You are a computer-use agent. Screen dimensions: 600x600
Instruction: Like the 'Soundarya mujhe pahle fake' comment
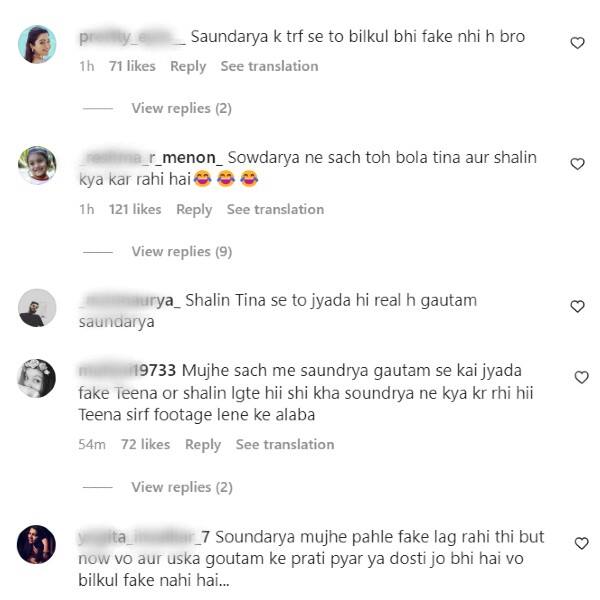tap(581, 543)
